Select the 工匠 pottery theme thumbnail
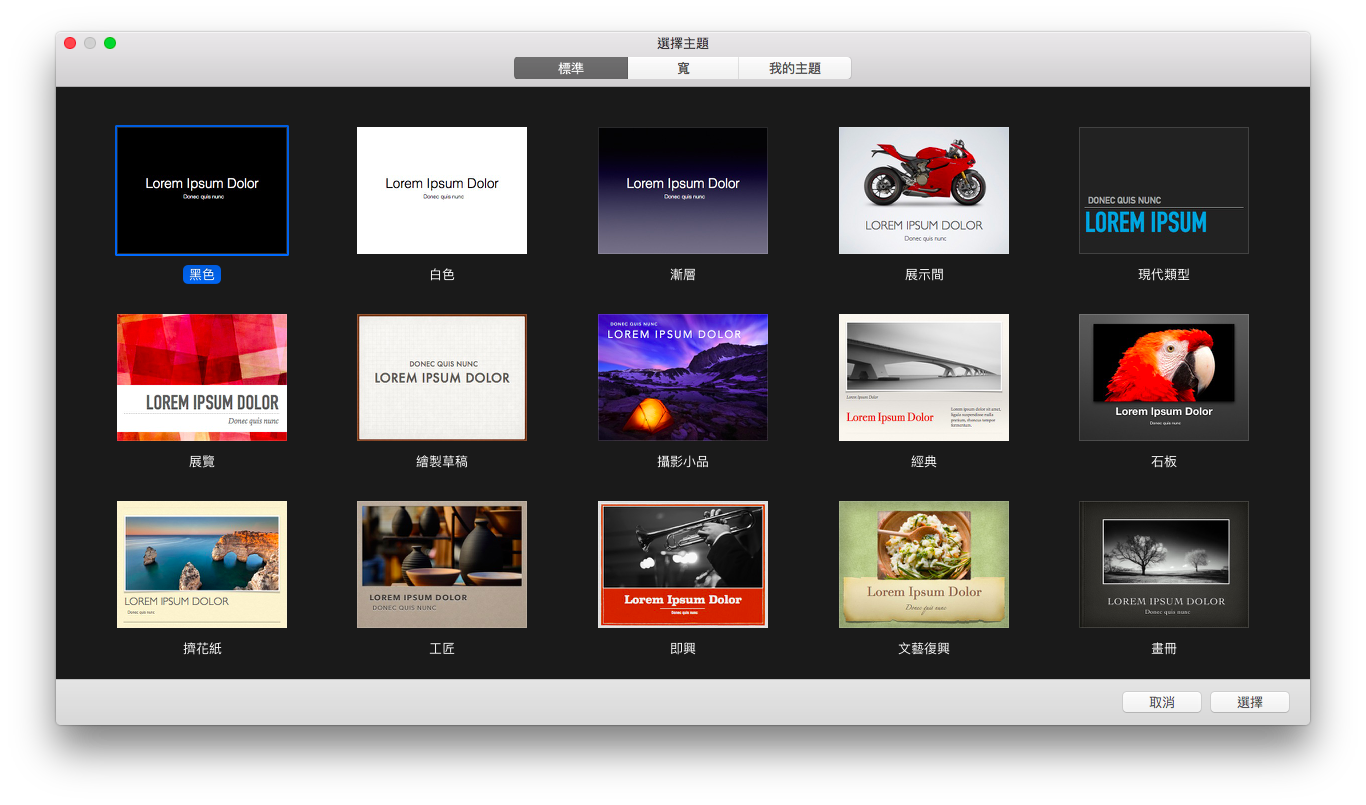The width and height of the screenshot is (1366, 805). 442,564
